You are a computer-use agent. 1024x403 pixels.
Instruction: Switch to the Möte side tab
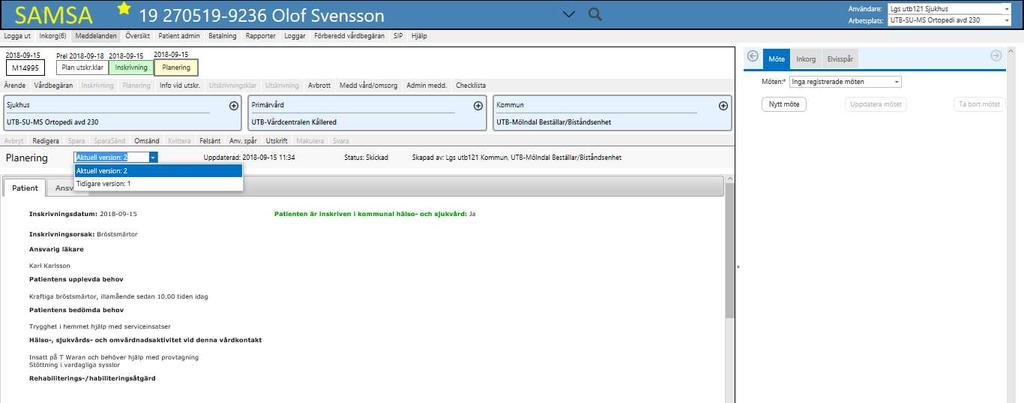click(776, 59)
